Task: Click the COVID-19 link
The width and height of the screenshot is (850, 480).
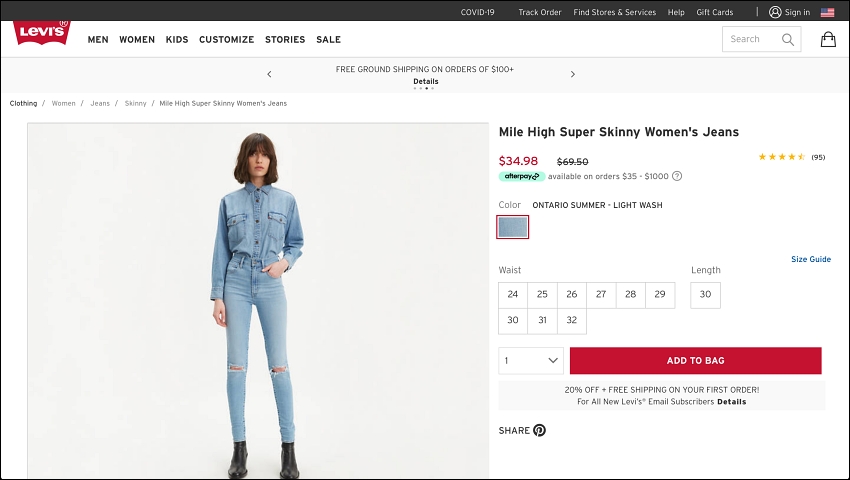Action: pyautogui.click(x=478, y=12)
